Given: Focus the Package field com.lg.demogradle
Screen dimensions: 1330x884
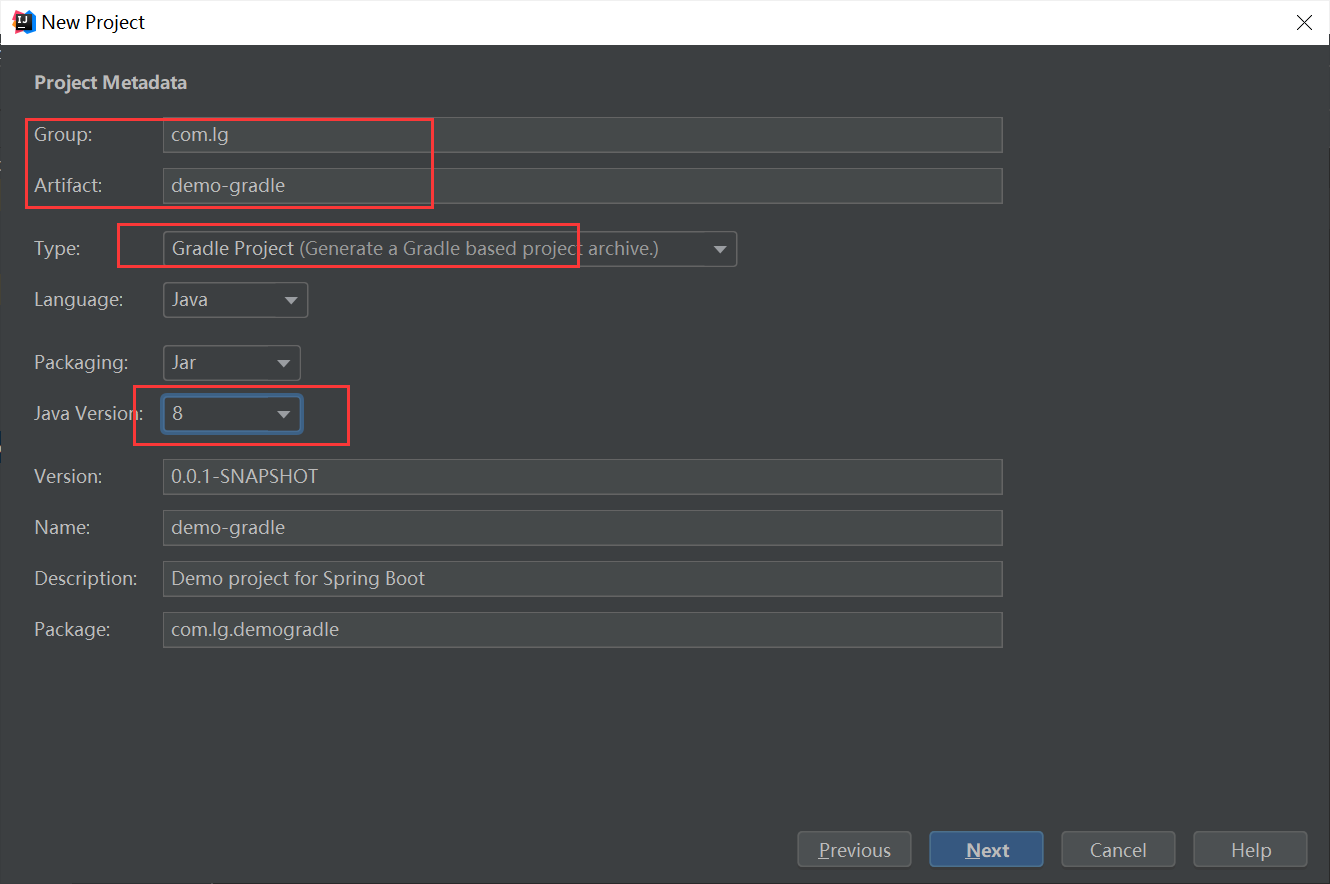Looking at the screenshot, I should click(582, 630).
